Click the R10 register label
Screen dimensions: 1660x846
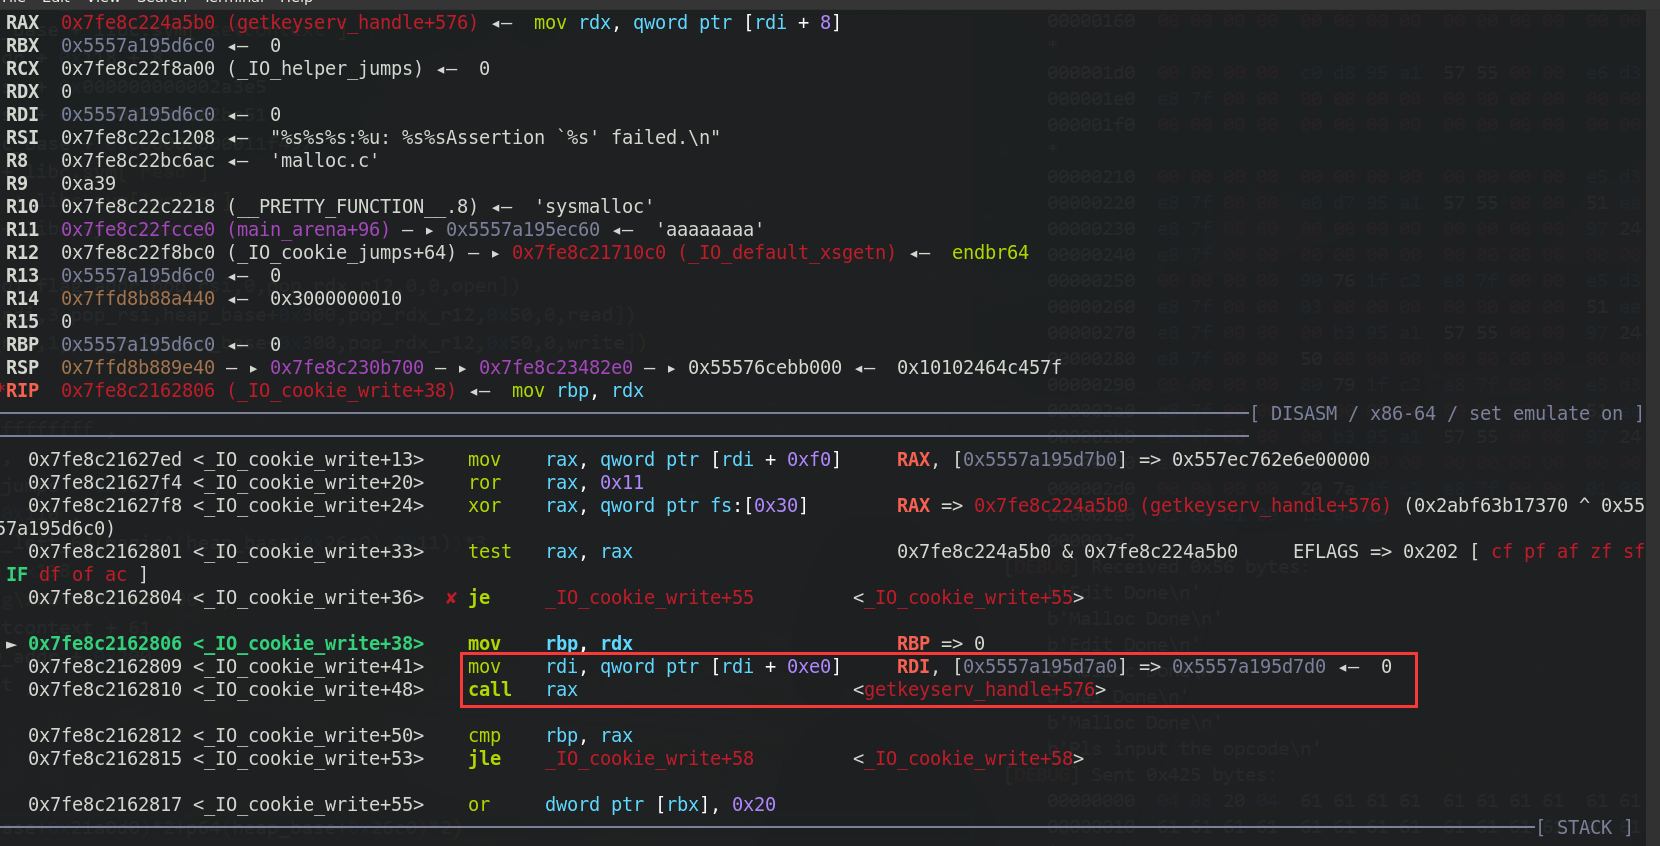tap(22, 206)
